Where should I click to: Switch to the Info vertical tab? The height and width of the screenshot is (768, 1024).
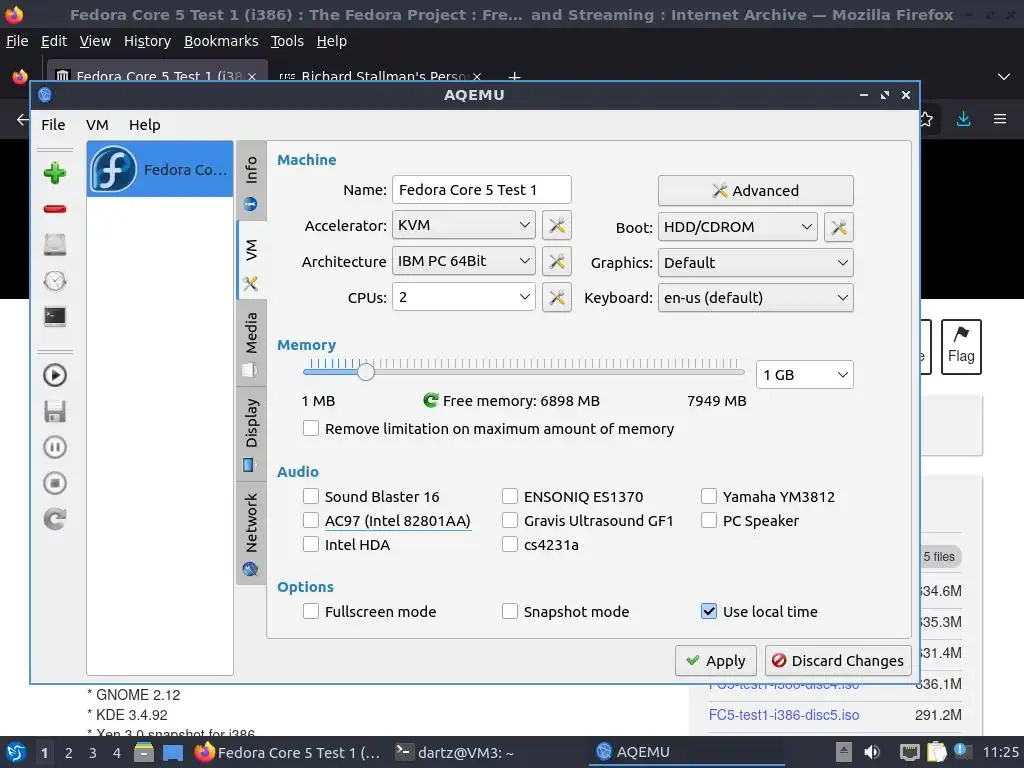tap(251, 181)
